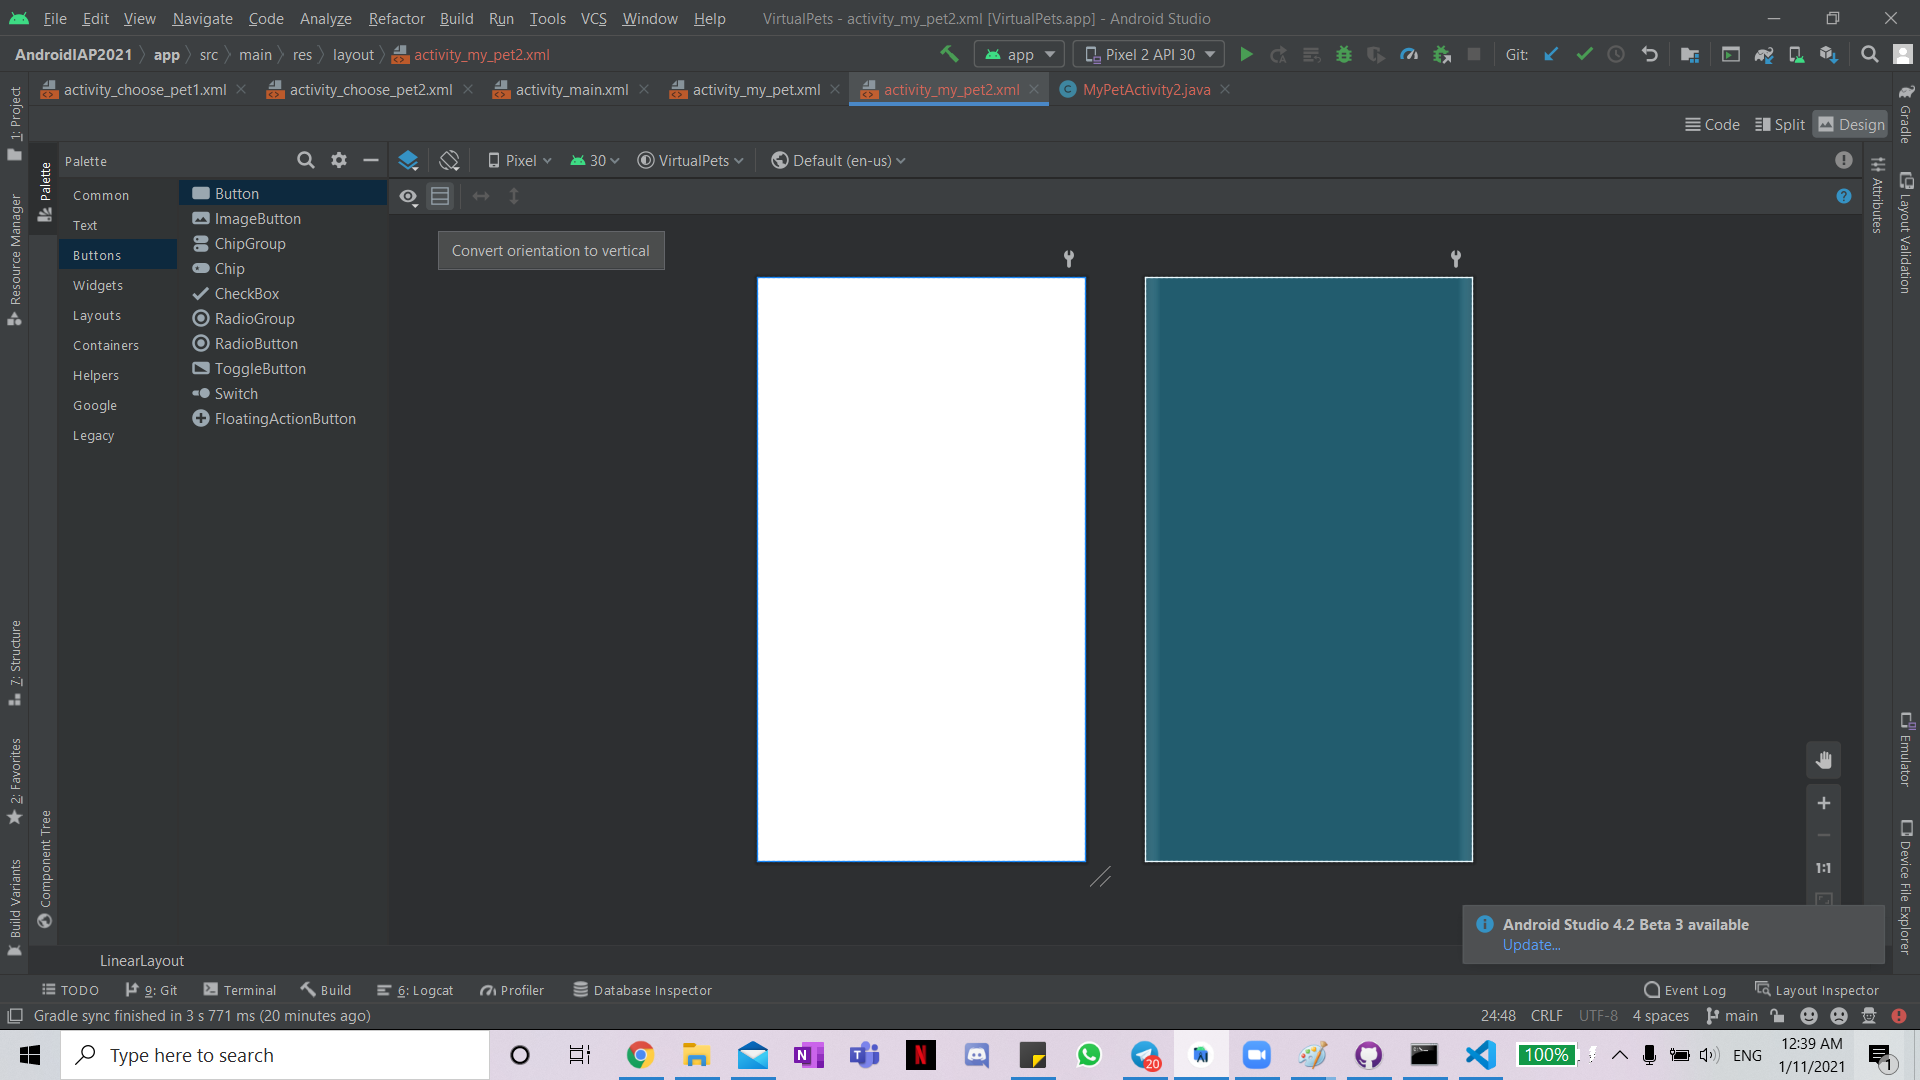Open the Refactor menu
The width and height of the screenshot is (1920, 1080).
[396, 18]
